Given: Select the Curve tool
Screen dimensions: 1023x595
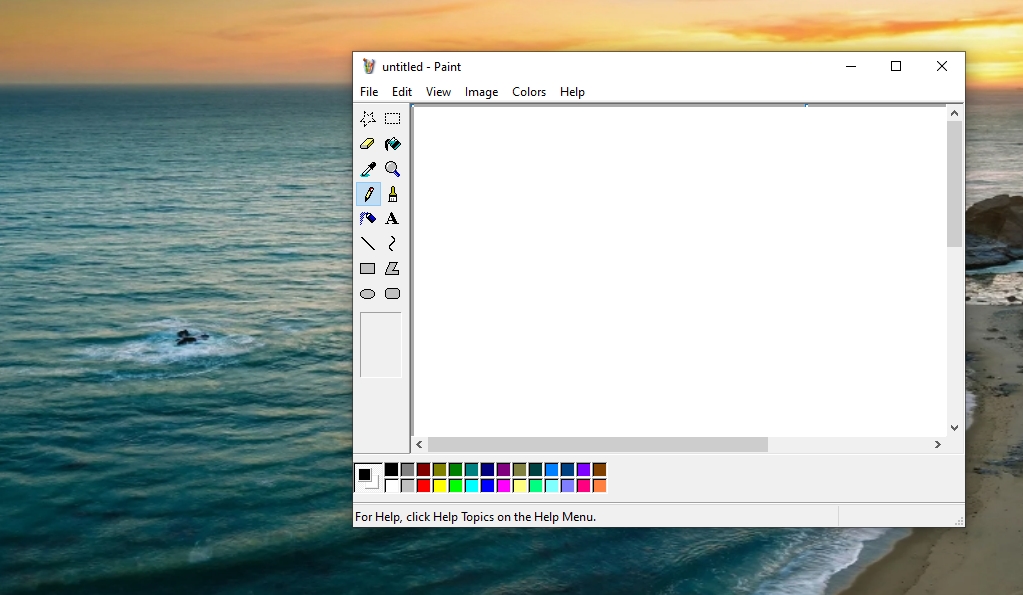Looking at the screenshot, I should (x=392, y=243).
